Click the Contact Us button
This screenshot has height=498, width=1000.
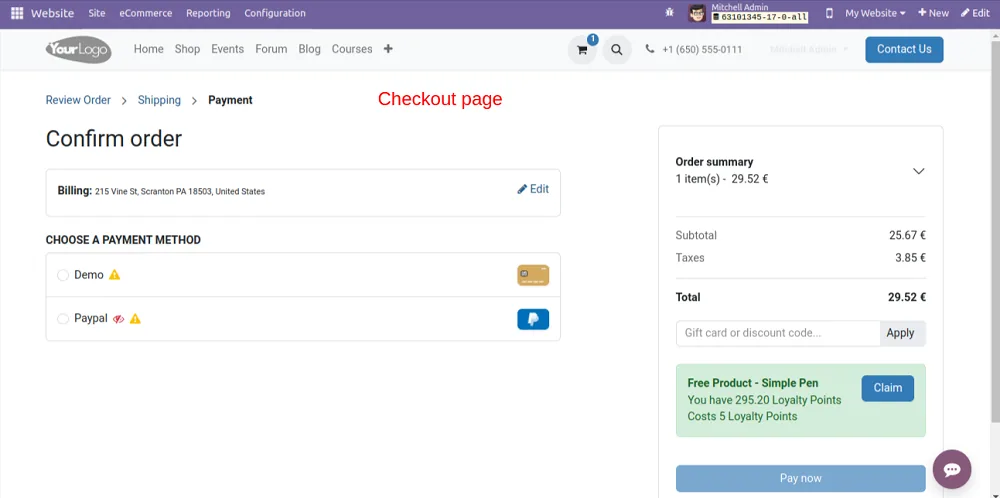coord(904,49)
